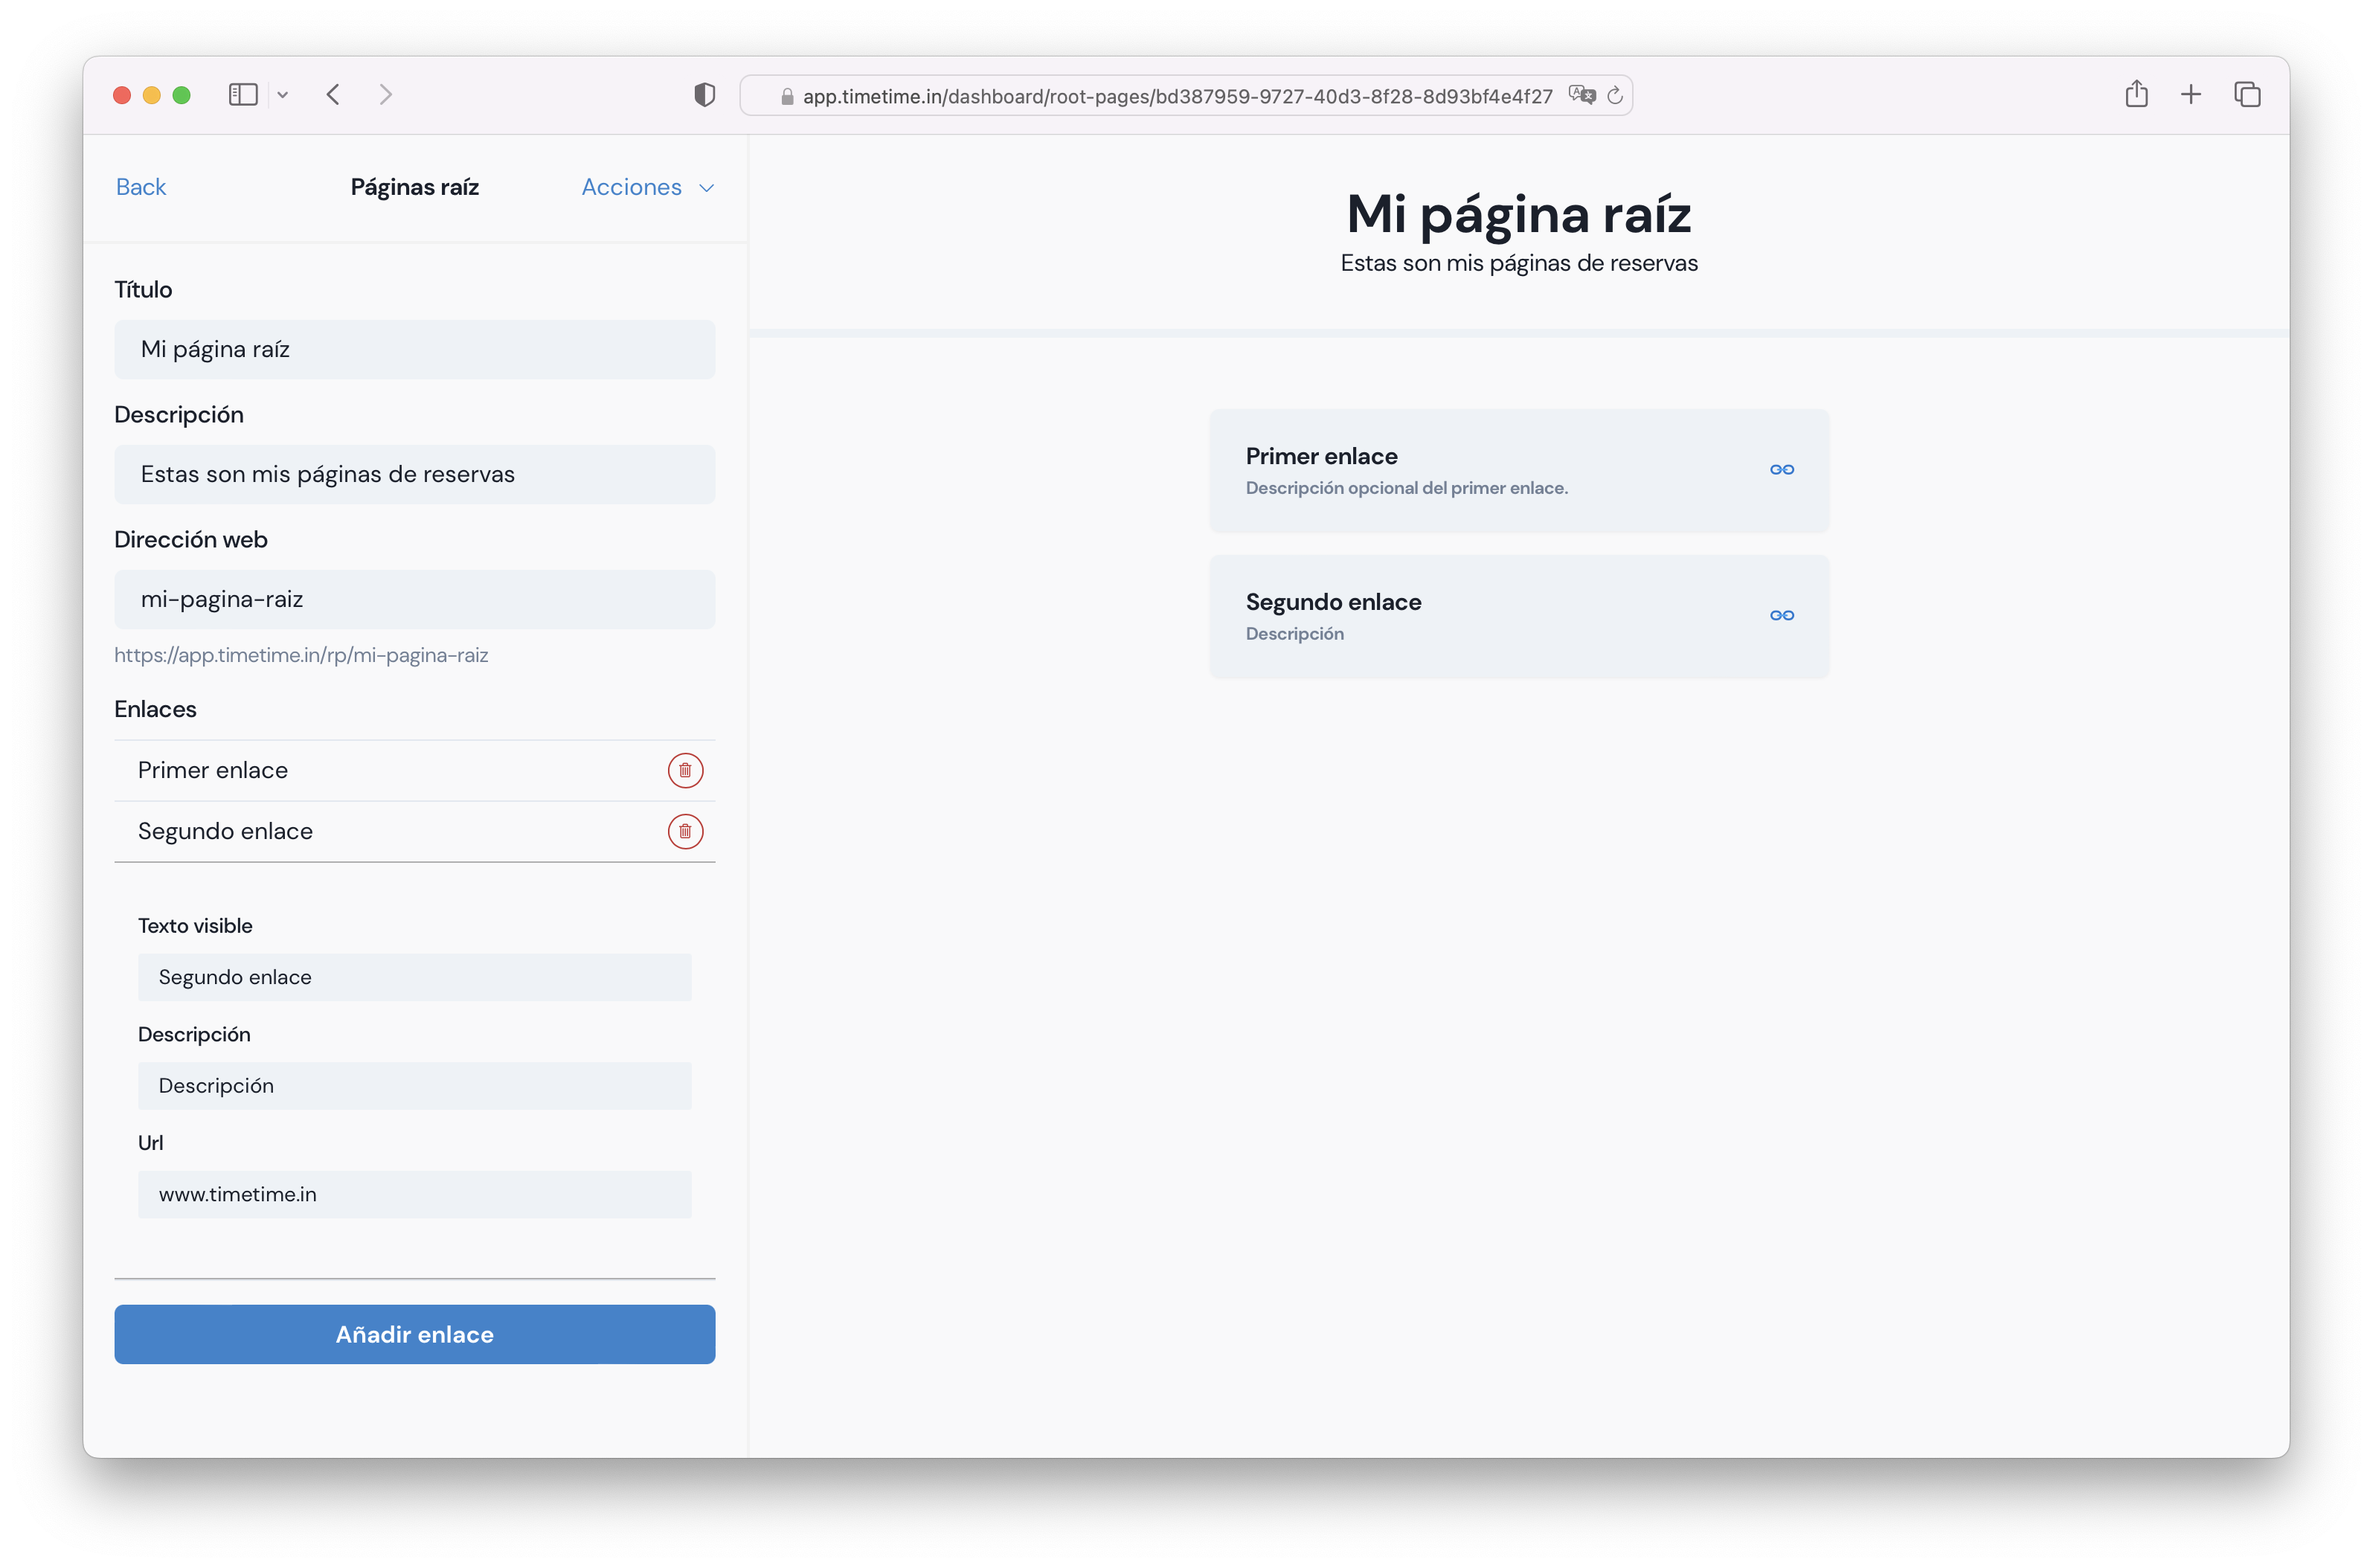Click the preview subtitle 'Estas son mis páginas de reservas'
The height and width of the screenshot is (1568, 2373).
point(1518,263)
